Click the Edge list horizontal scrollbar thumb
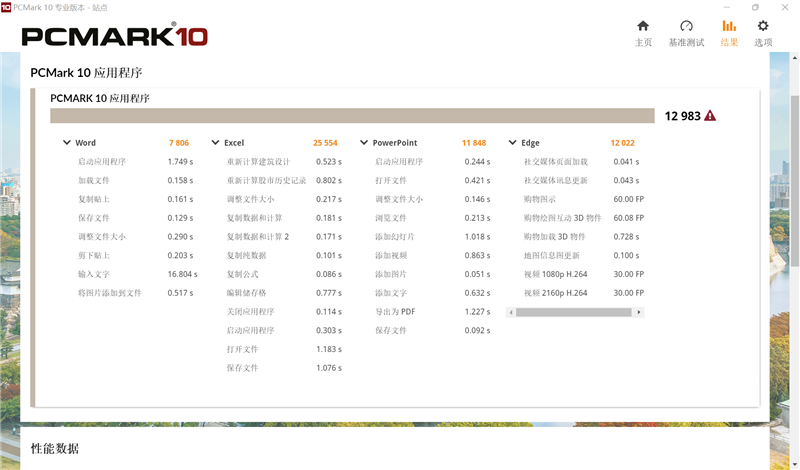800x470 pixels. point(573,312)
